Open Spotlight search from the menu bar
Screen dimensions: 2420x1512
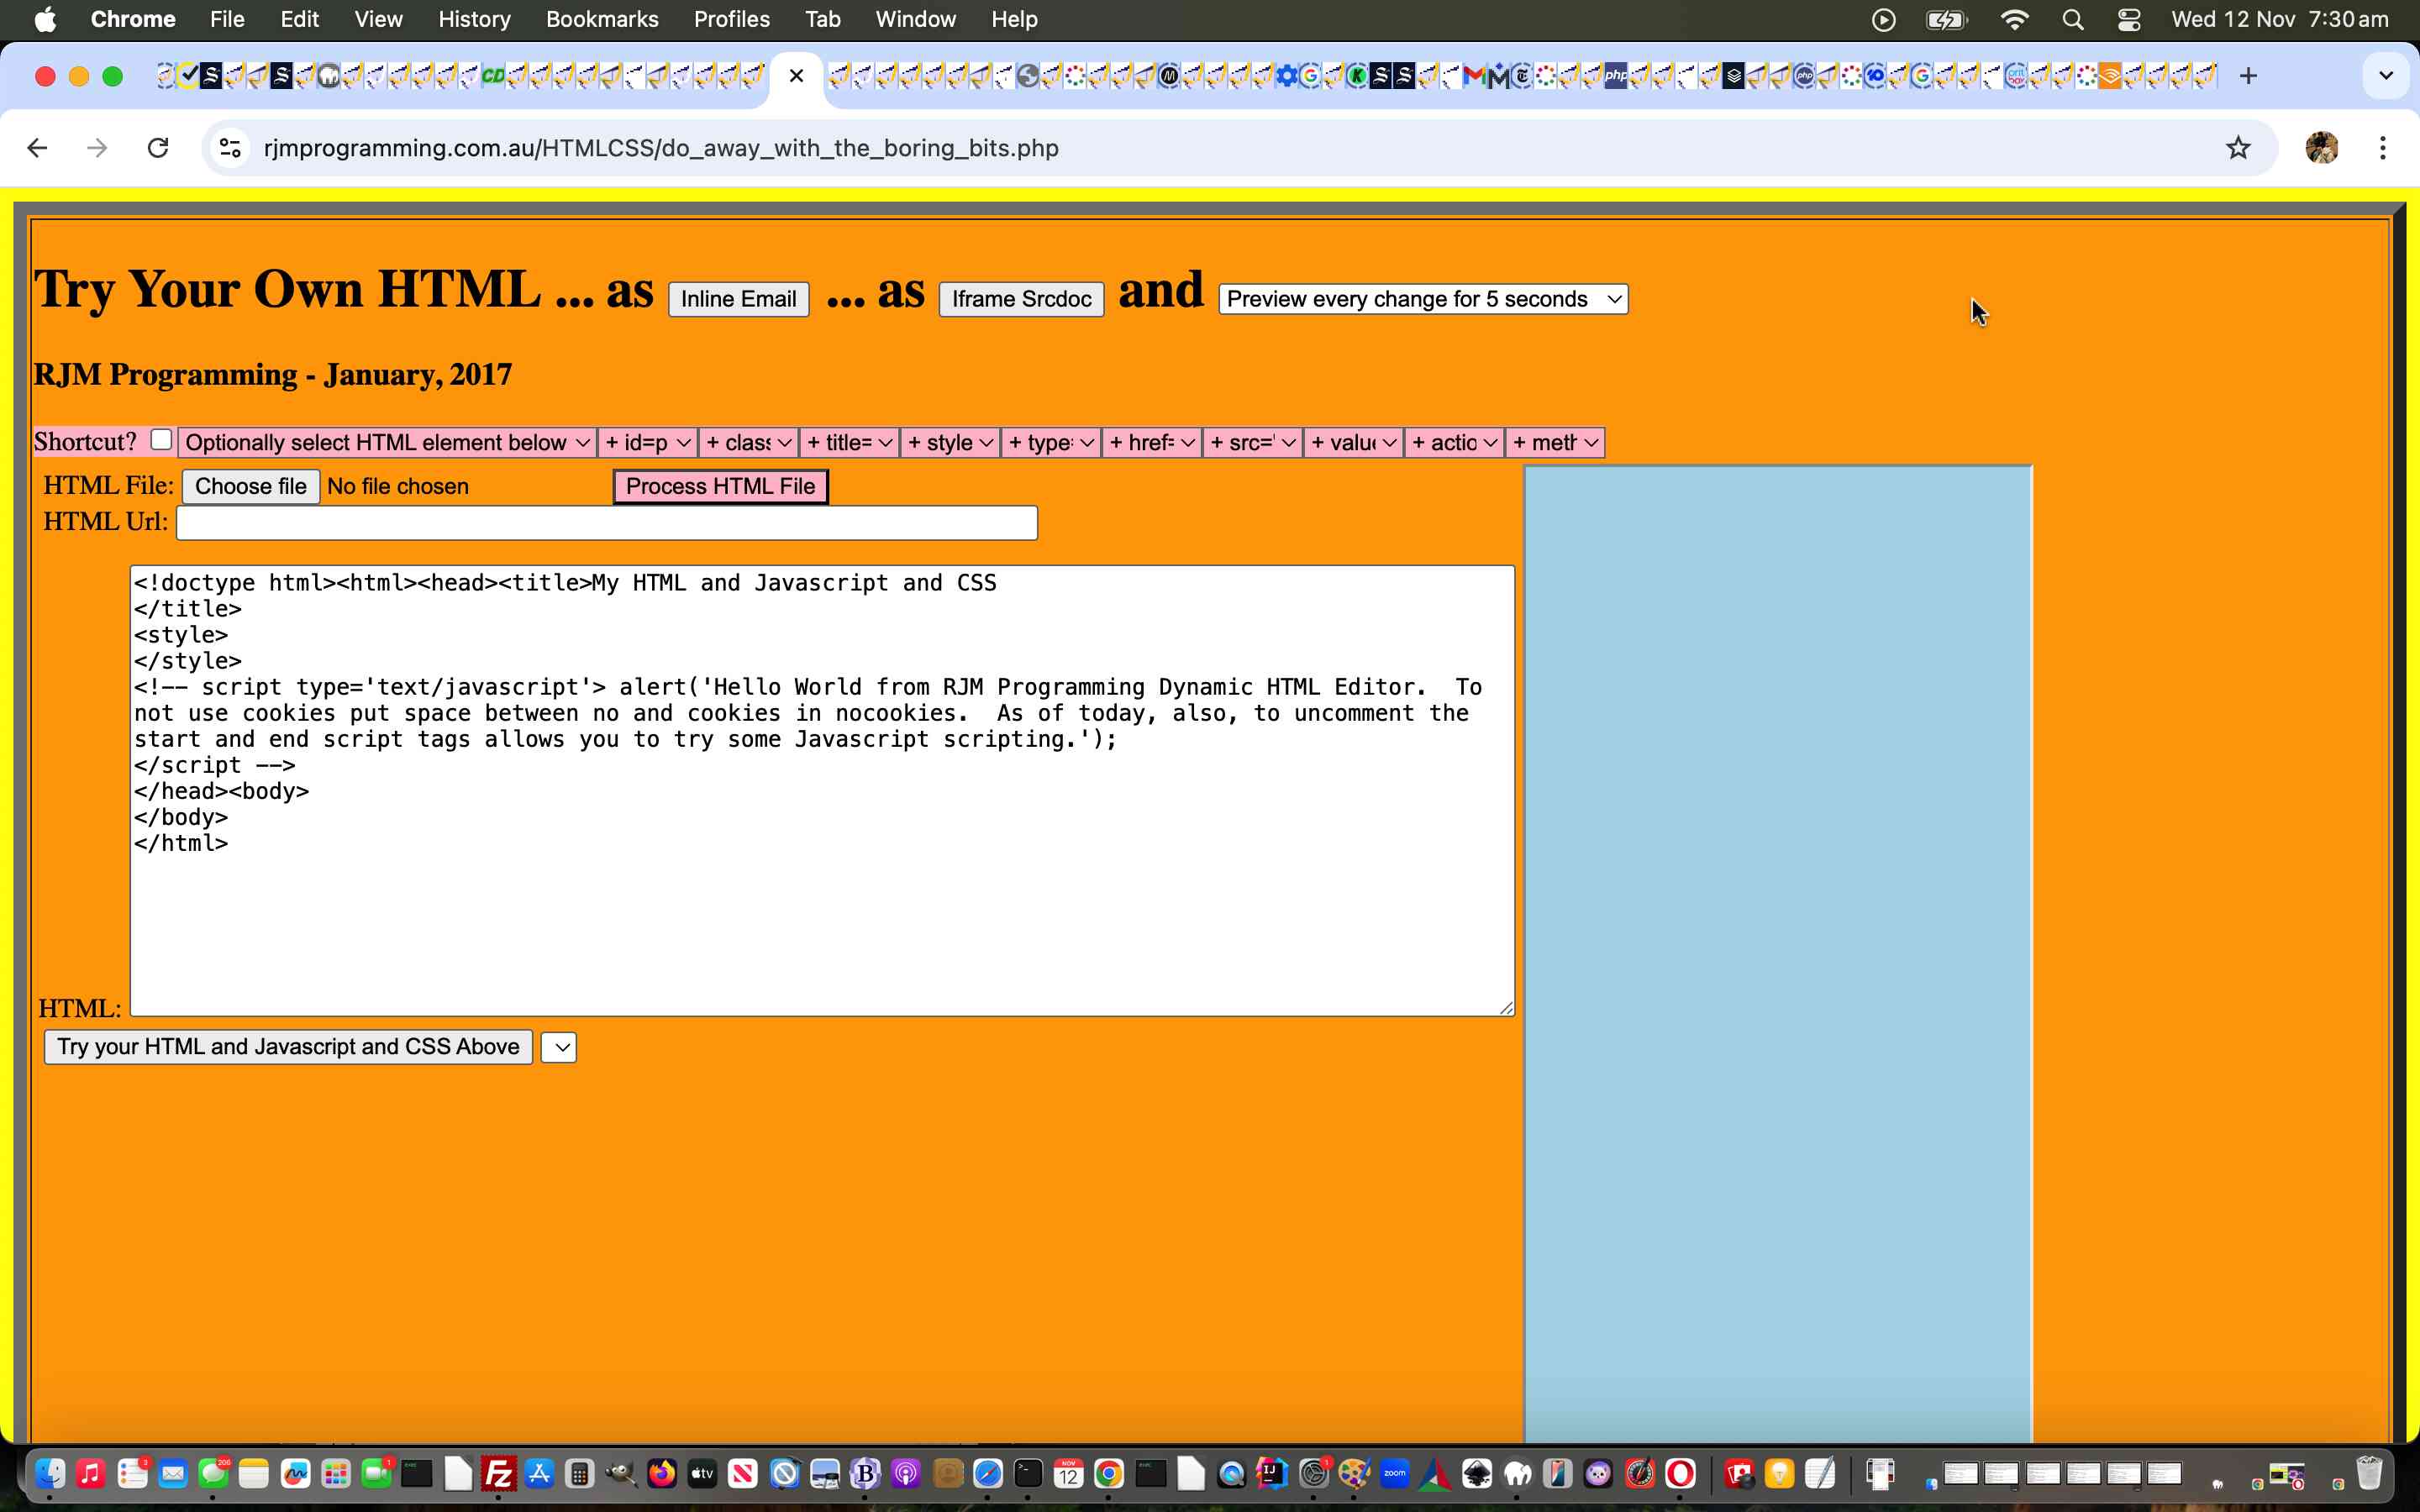[2072, 19]
